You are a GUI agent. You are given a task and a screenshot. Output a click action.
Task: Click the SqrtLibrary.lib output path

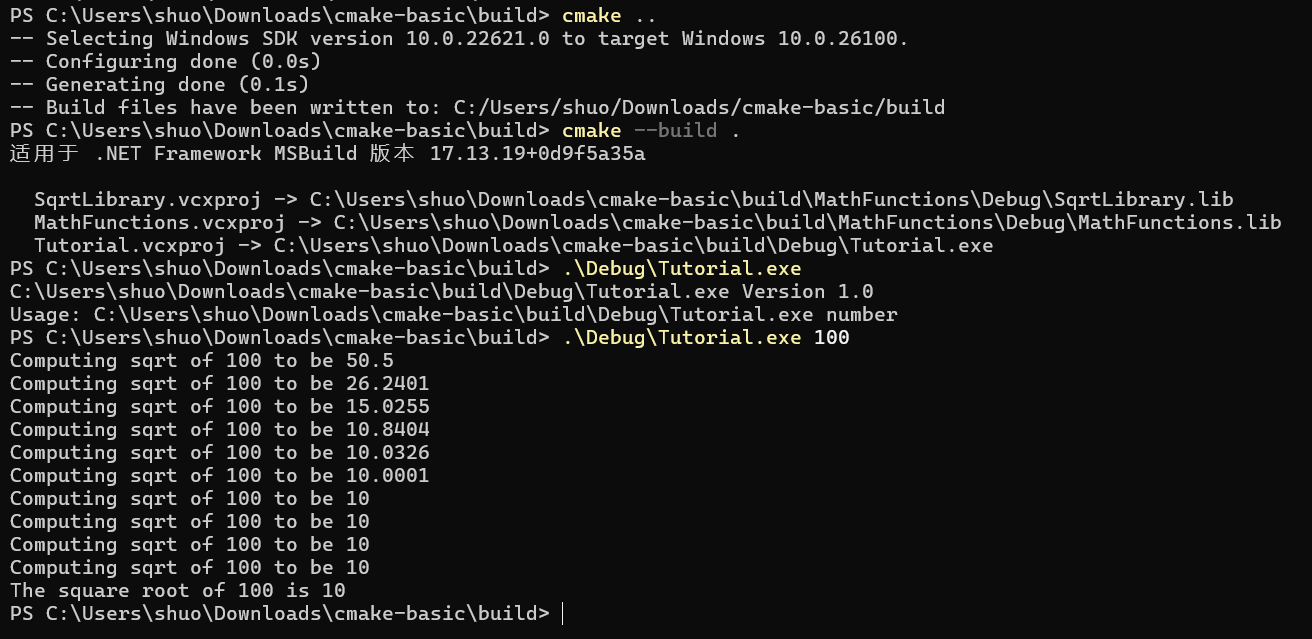(x=771, y=200)
